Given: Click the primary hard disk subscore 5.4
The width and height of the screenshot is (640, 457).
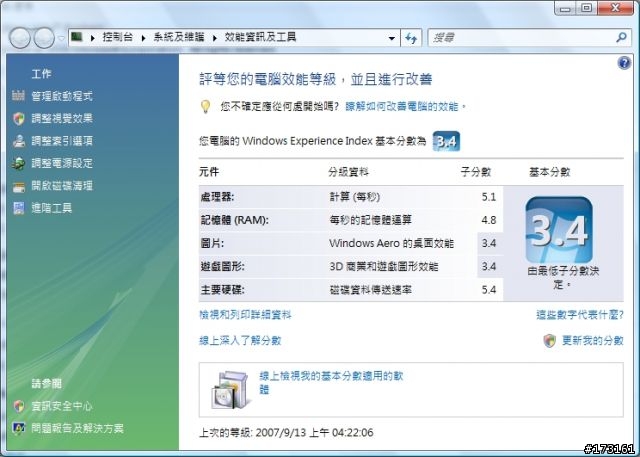Looking at the screenshot, I should pos(489,290).
